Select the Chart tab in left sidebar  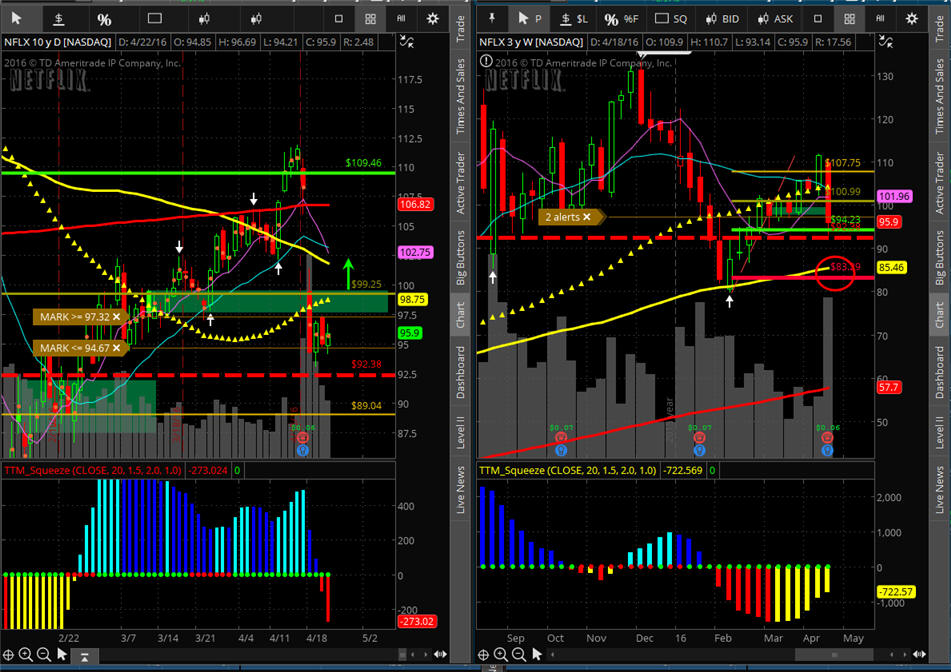[460, 315]
